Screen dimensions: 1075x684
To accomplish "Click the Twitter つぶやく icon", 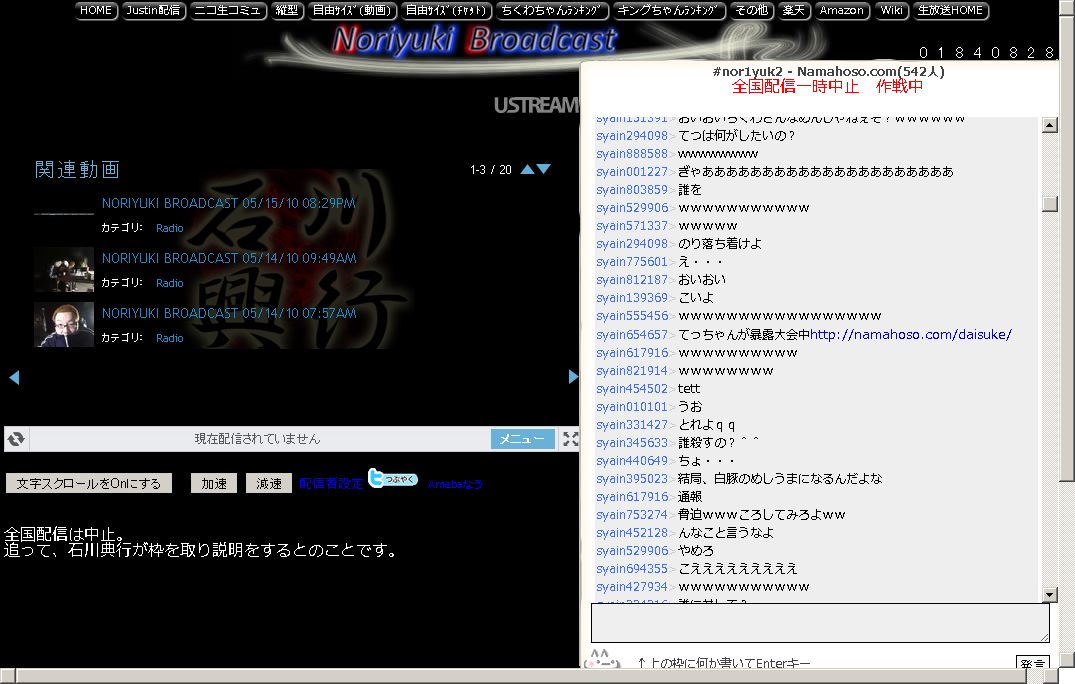I will coord(393,478).
